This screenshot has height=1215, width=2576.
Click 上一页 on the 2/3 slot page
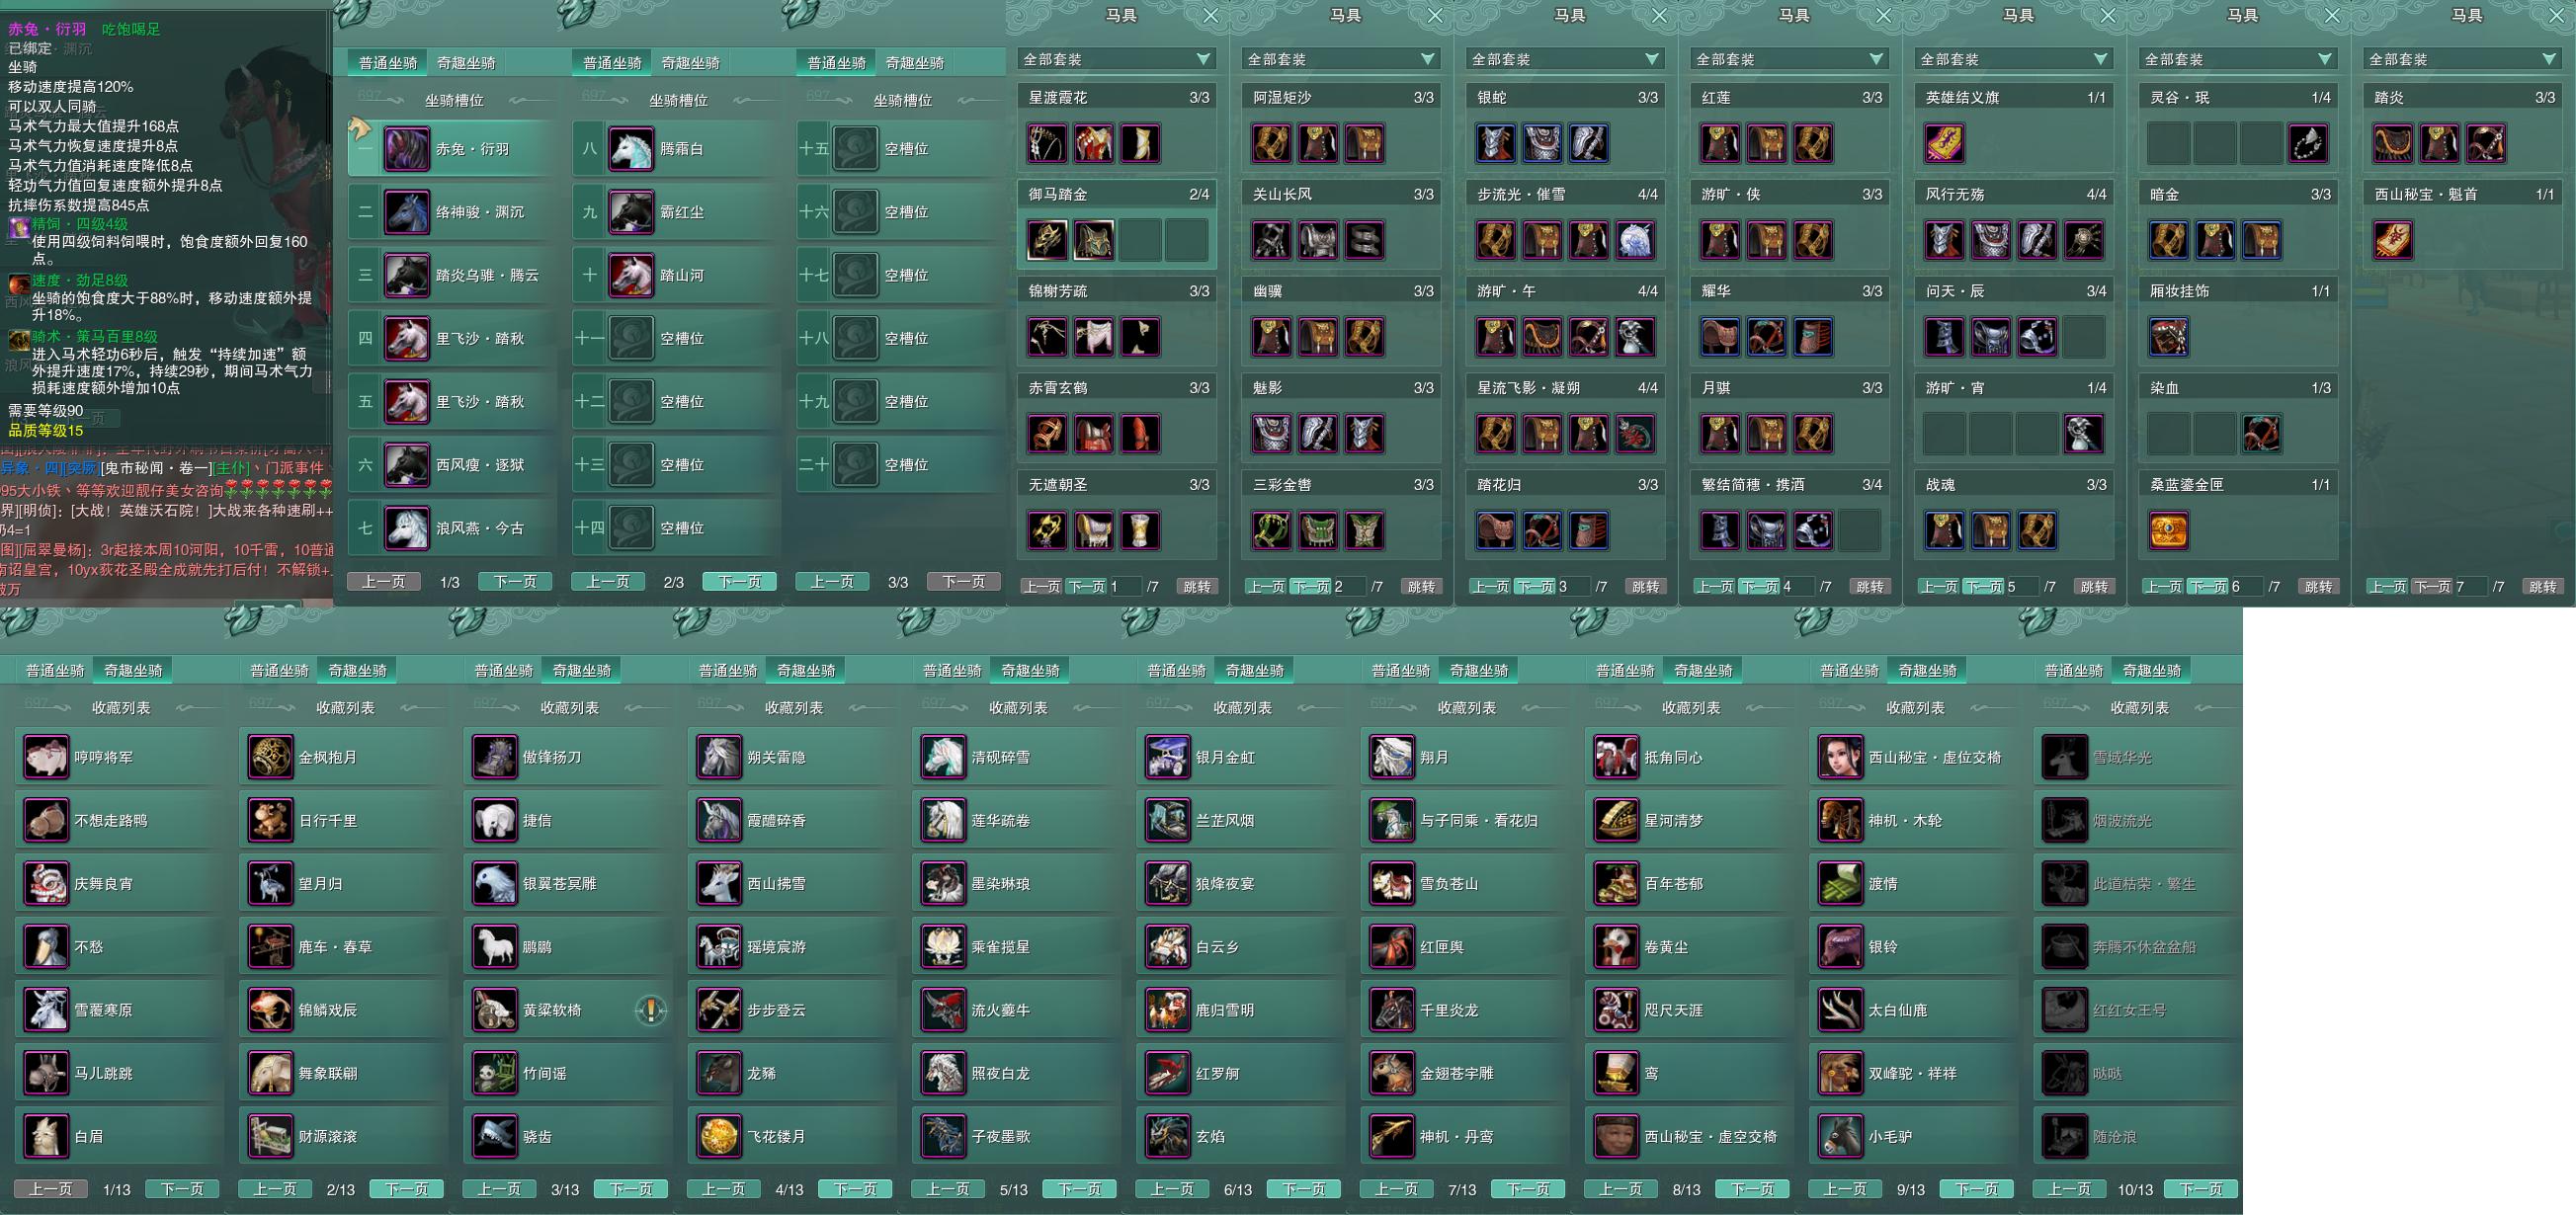(x=608, y=582)
